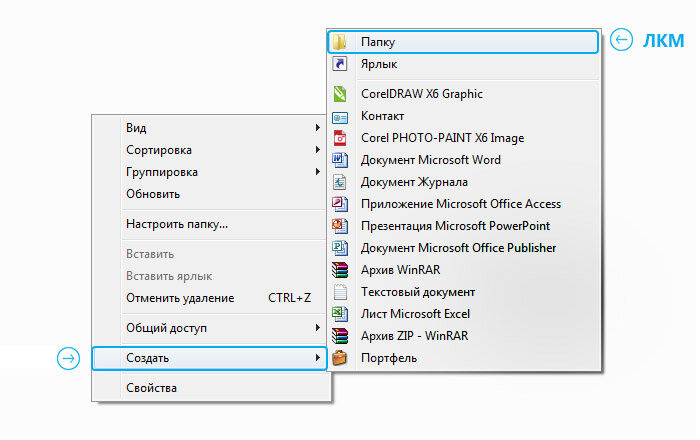Click the PowerPoint presentation icon
This screenshot has height=440, width=700.
(x=340, y=226)
